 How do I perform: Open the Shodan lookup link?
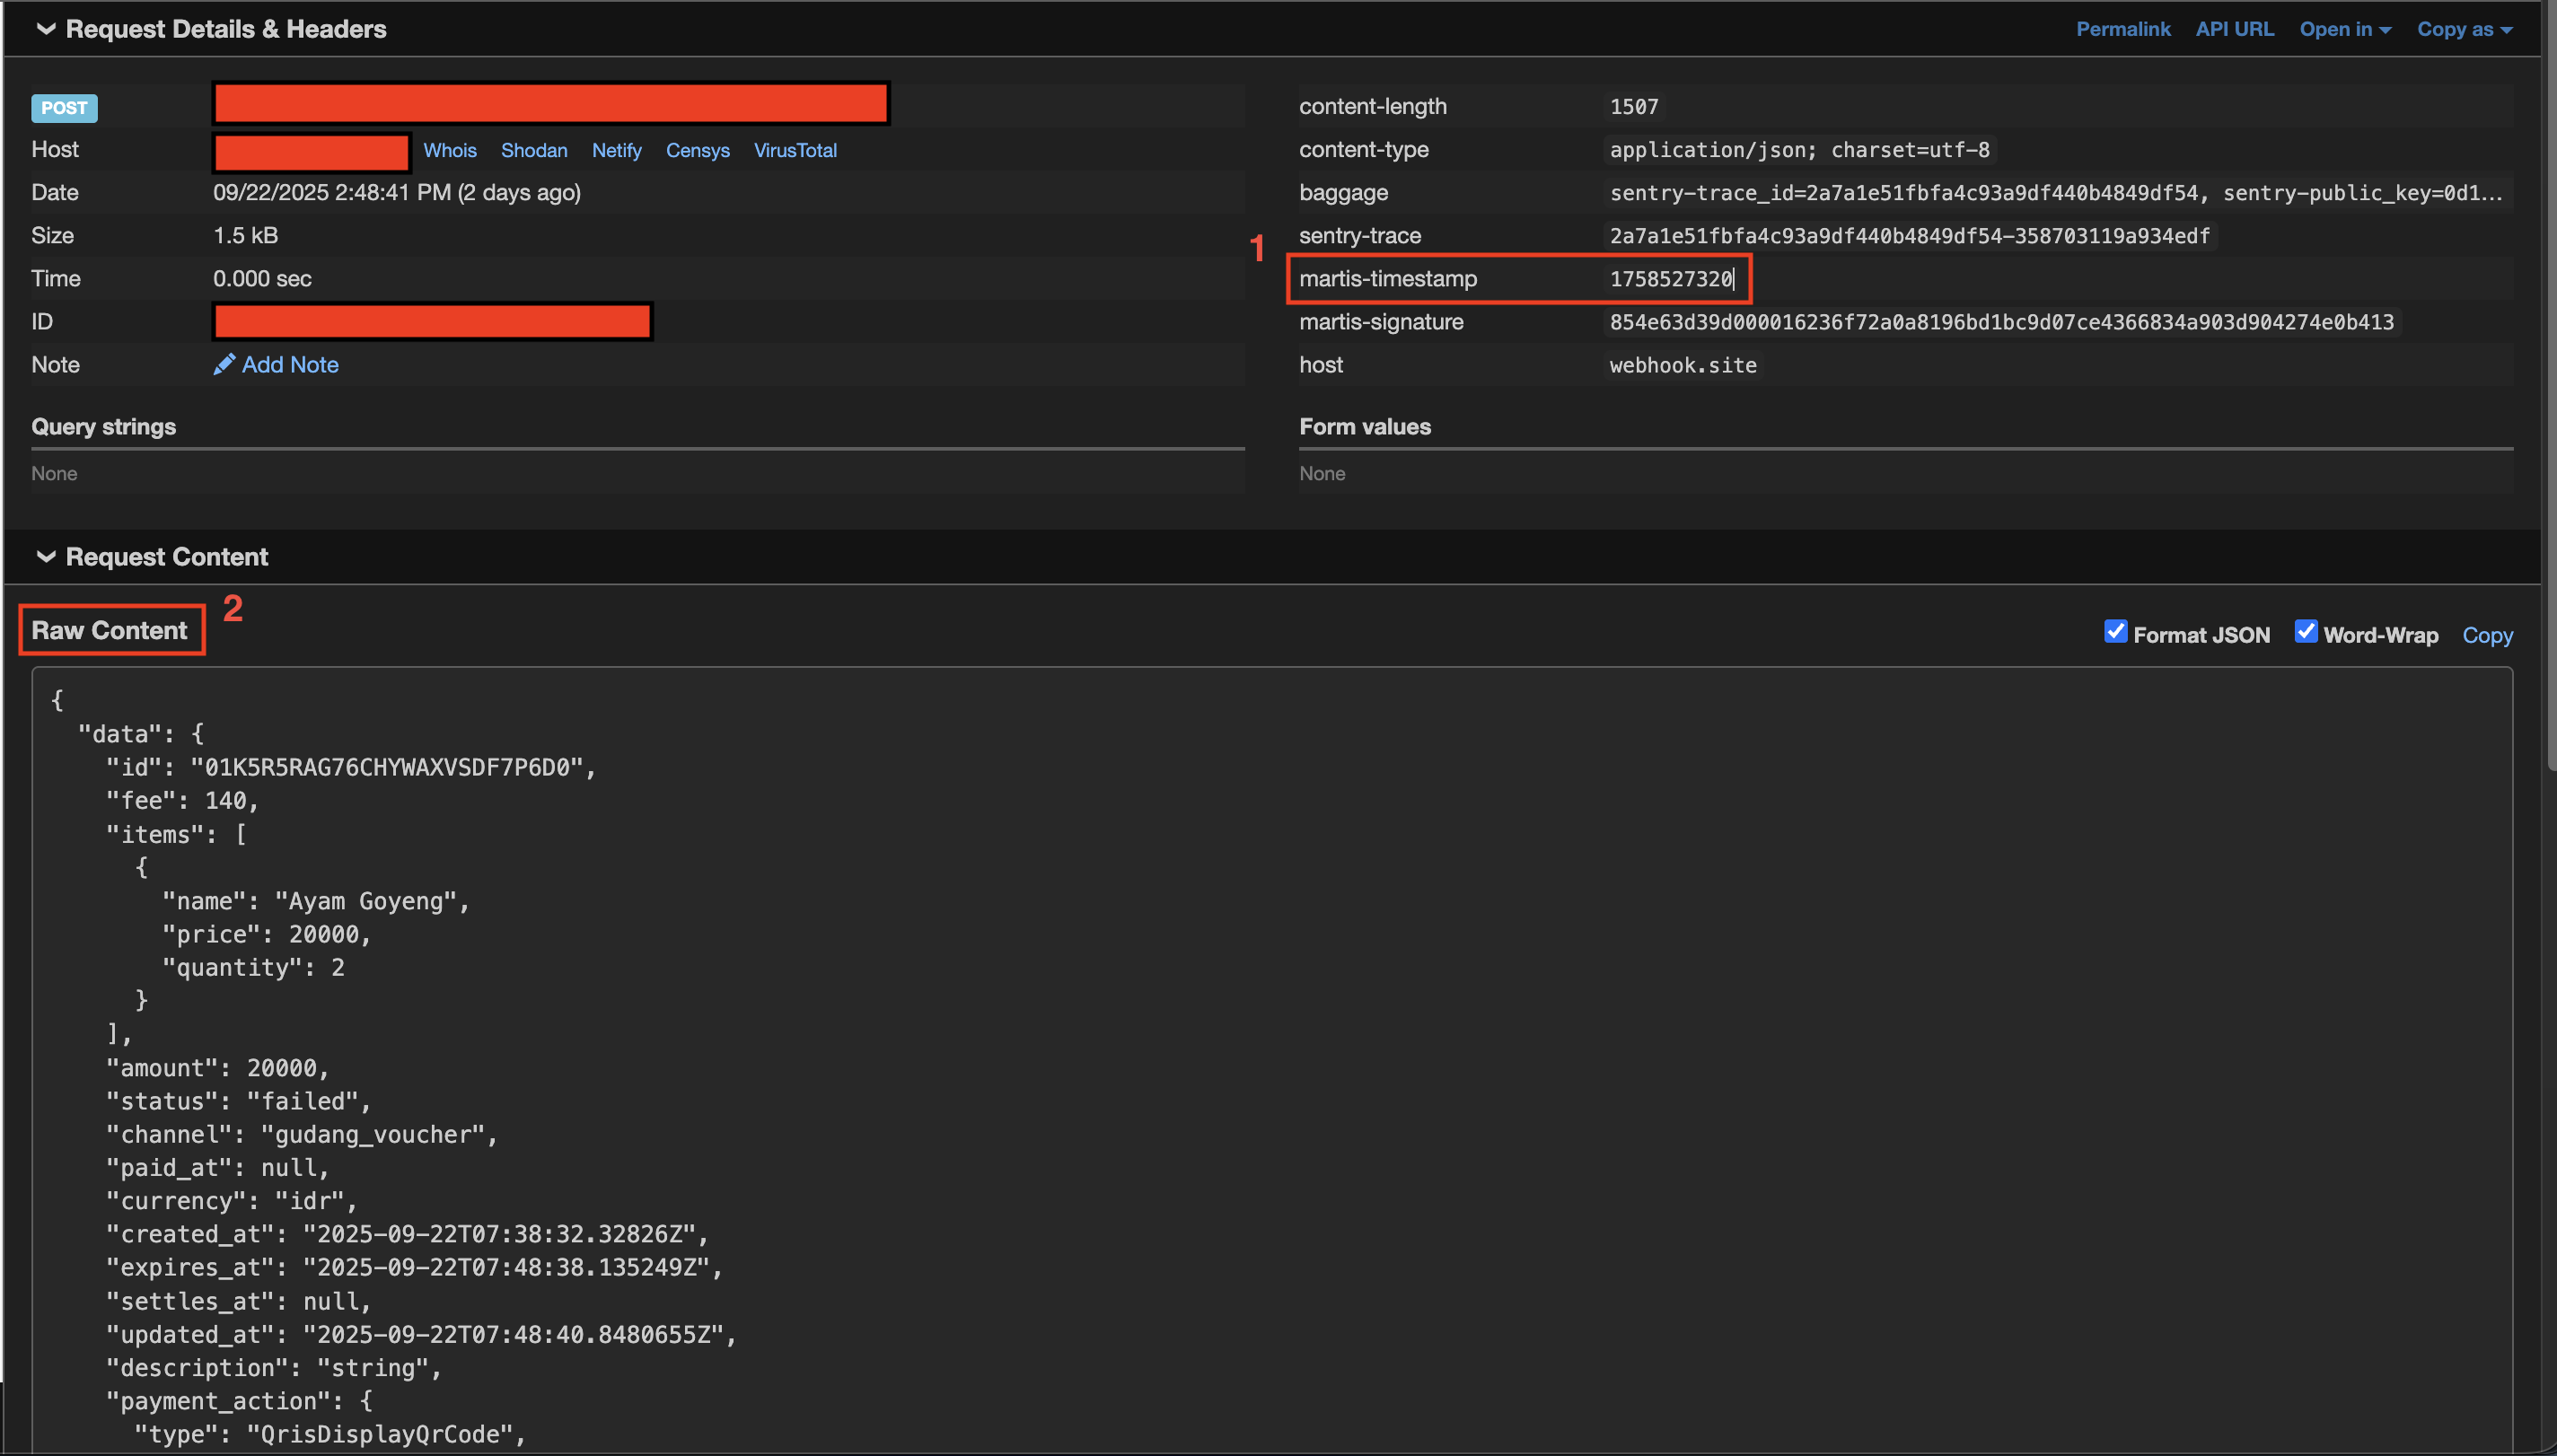(x=533, y=151)
